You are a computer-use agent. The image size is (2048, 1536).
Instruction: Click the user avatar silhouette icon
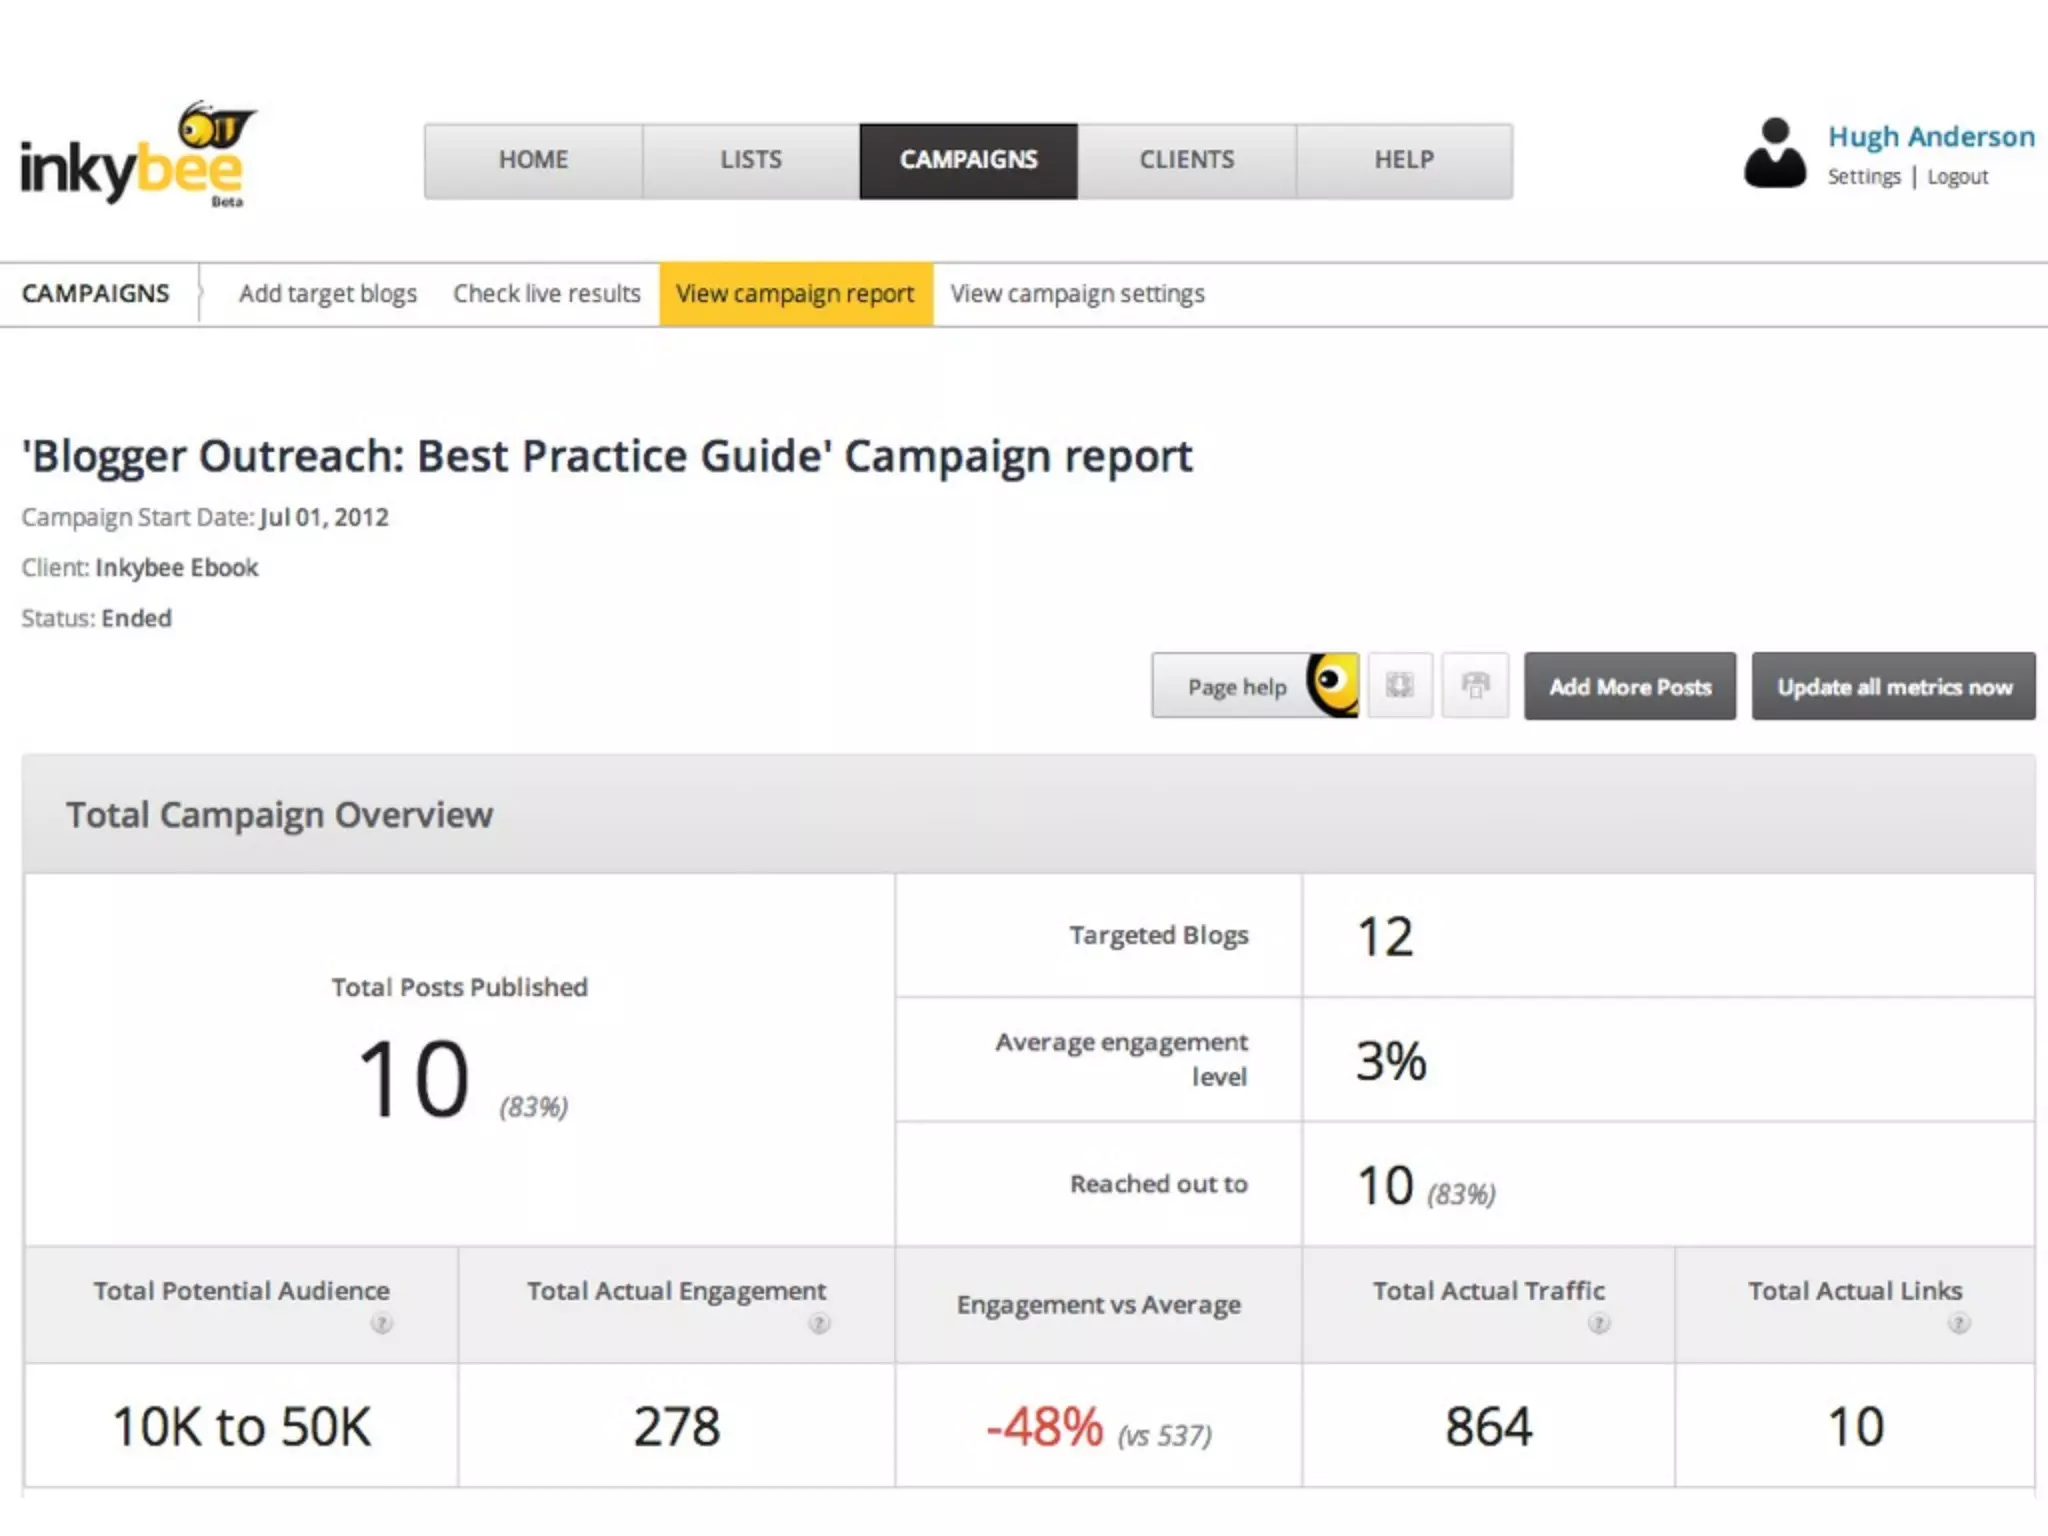(x=1775, y=154)
